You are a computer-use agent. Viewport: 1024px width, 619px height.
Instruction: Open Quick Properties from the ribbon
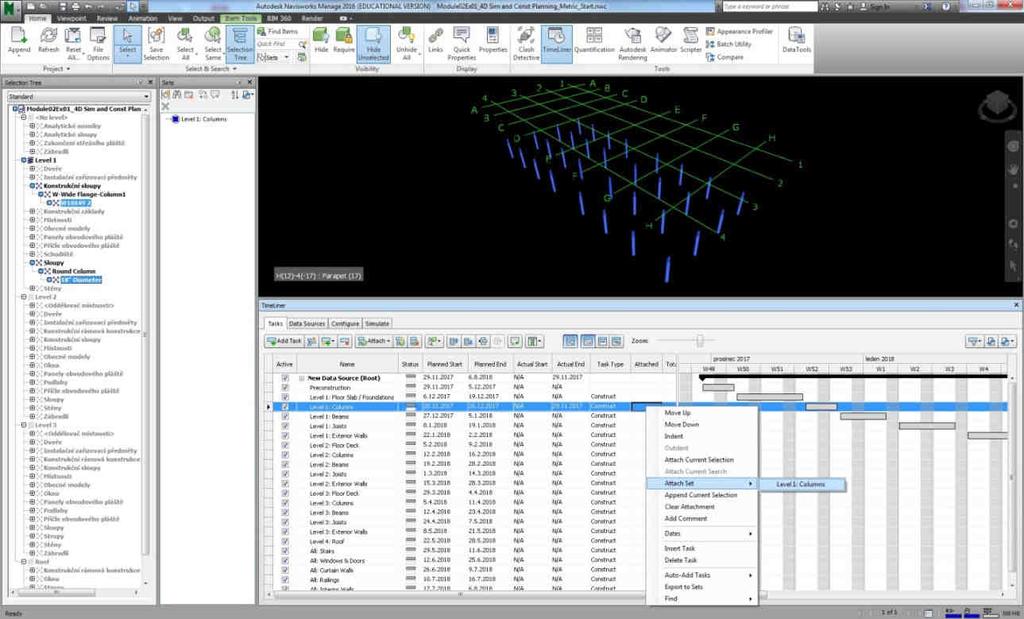tap(462, 43)
